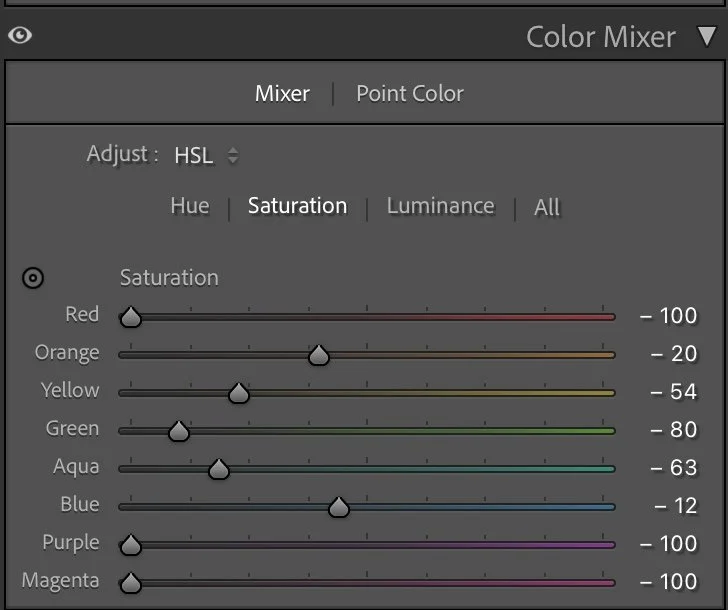Activate the Saturation targeted adjustment tool

click(33, 278)
